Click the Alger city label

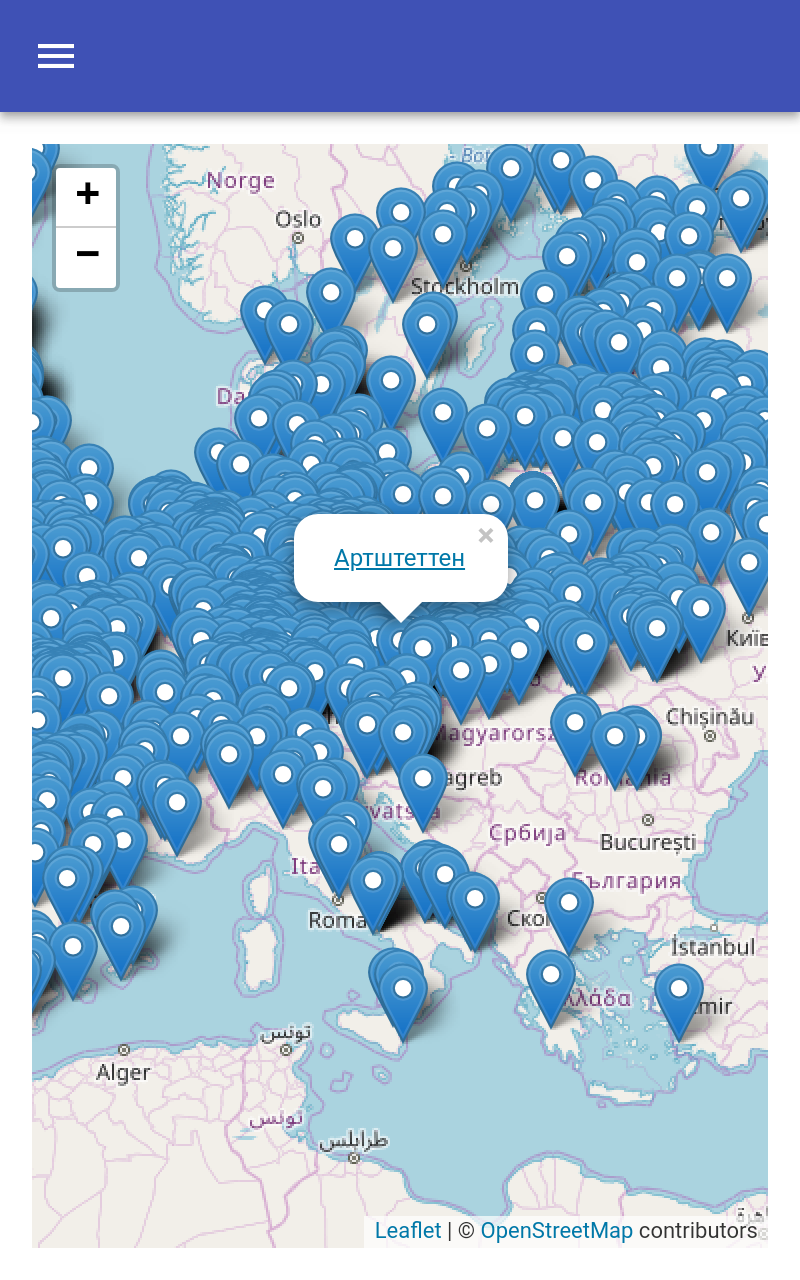pyautogui.click(x=123, y=1073)
